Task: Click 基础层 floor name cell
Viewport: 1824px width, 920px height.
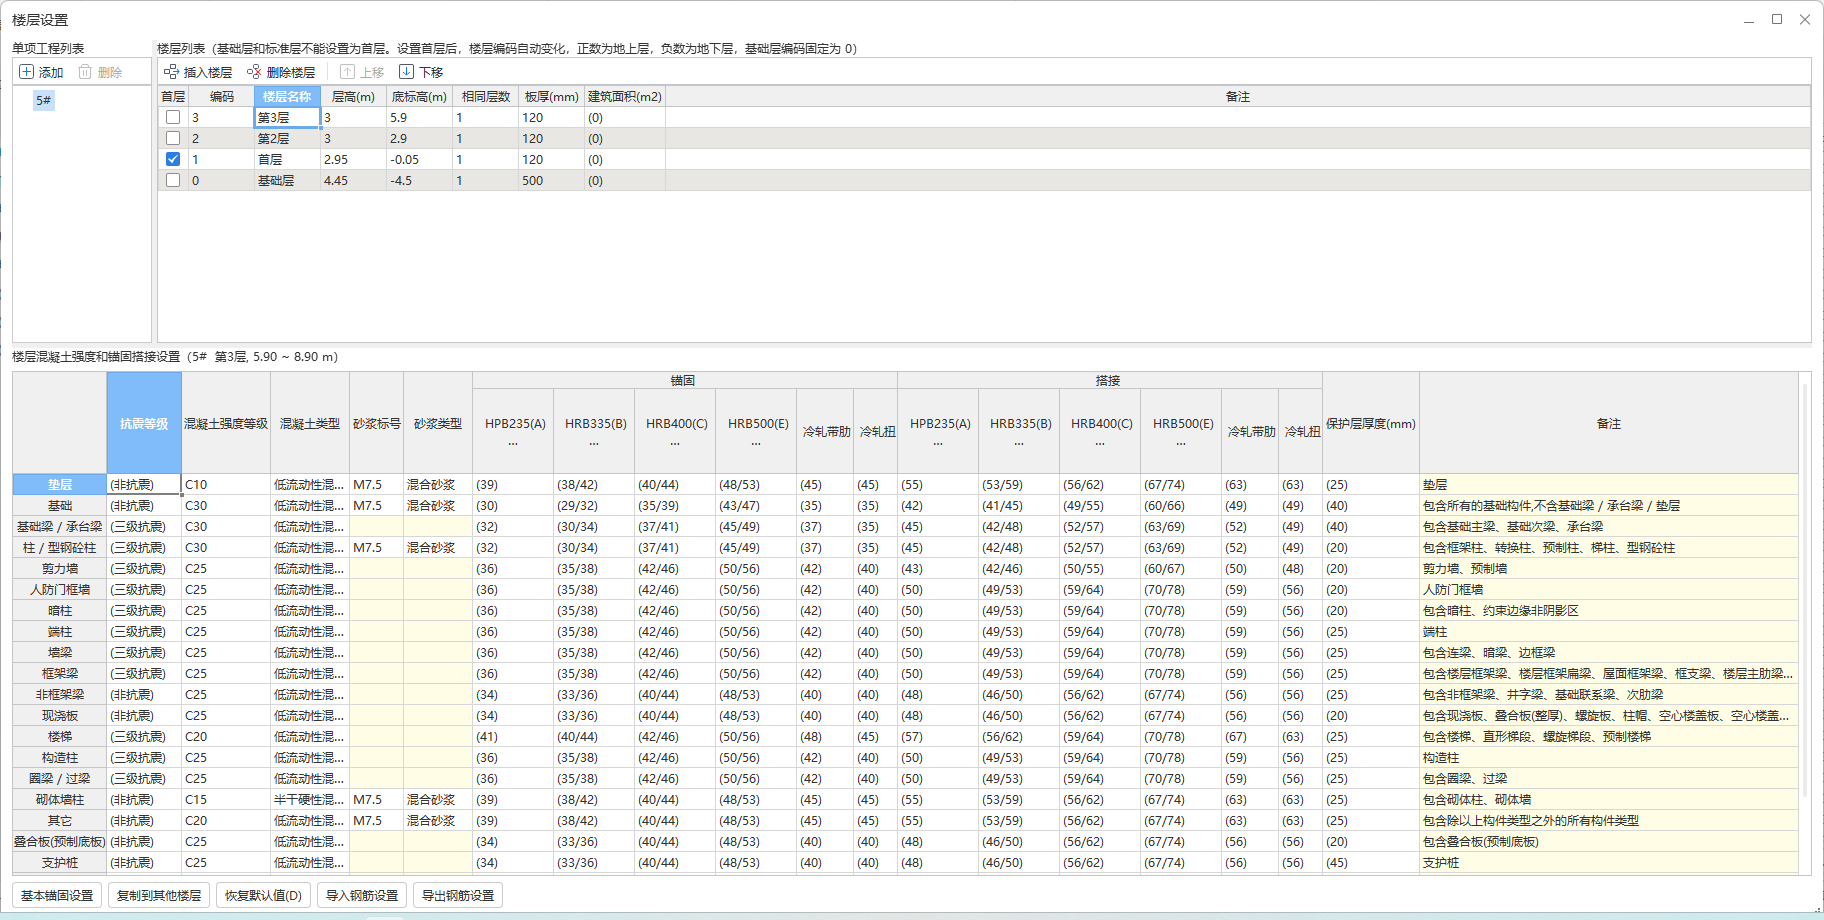Action: point(287,180)
